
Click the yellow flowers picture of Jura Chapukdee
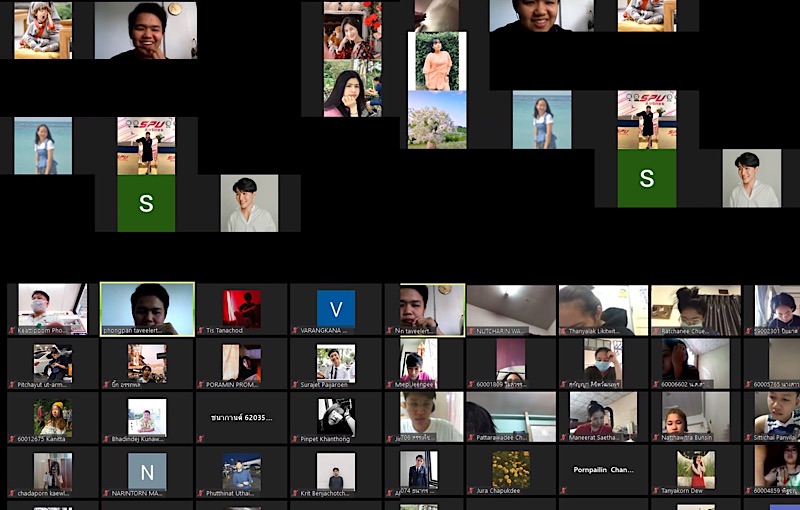(511, 470)
